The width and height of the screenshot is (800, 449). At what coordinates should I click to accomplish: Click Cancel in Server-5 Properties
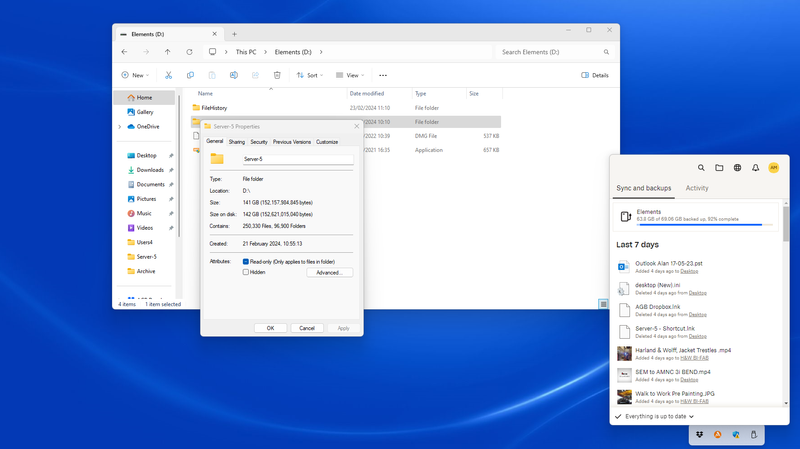(x=307, y=328)
